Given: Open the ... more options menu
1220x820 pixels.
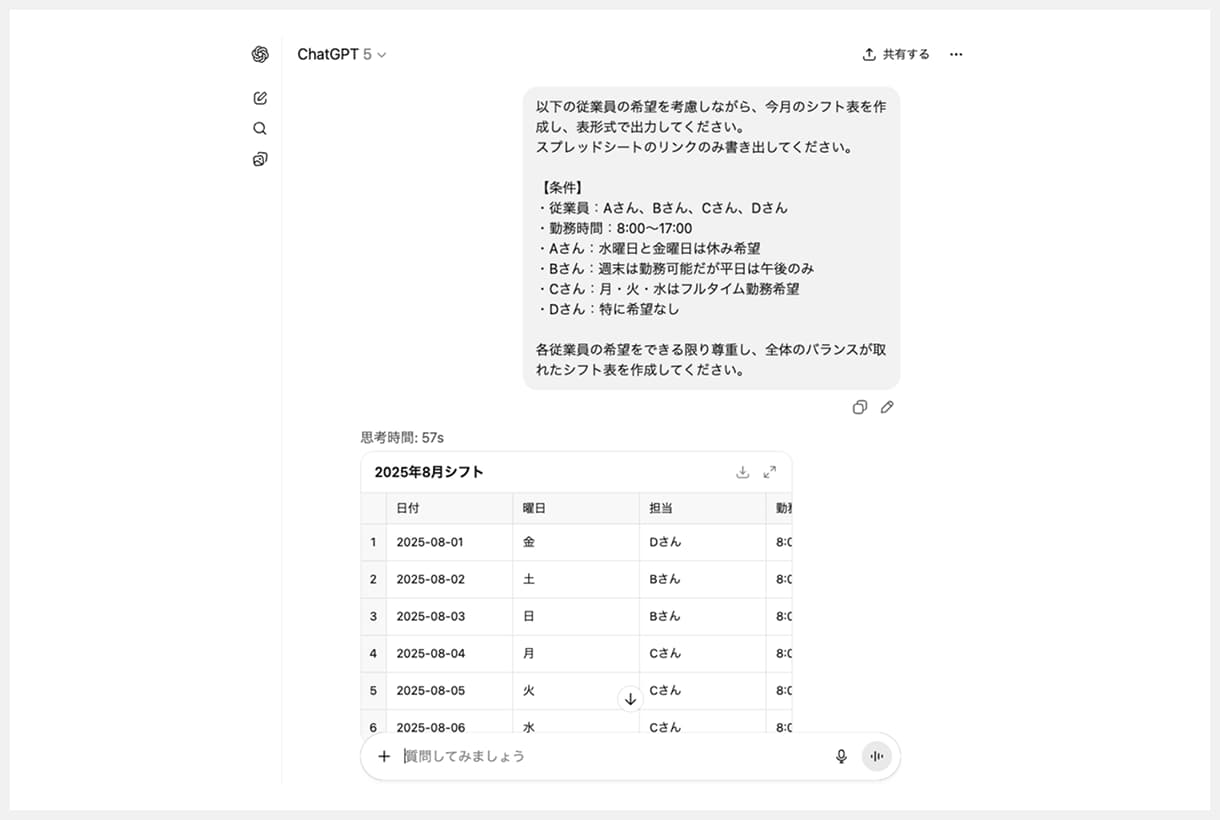Looking at the screenshot, I should (956, 54).
